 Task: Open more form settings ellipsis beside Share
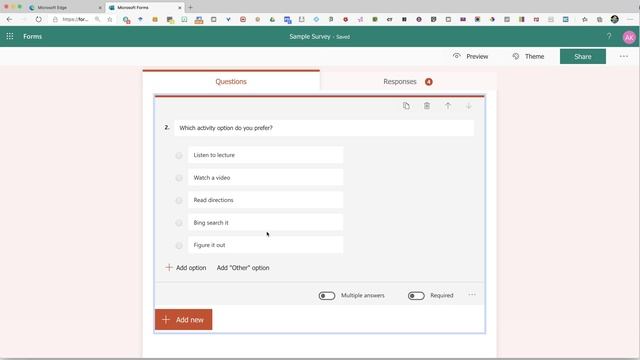point(624,56)
